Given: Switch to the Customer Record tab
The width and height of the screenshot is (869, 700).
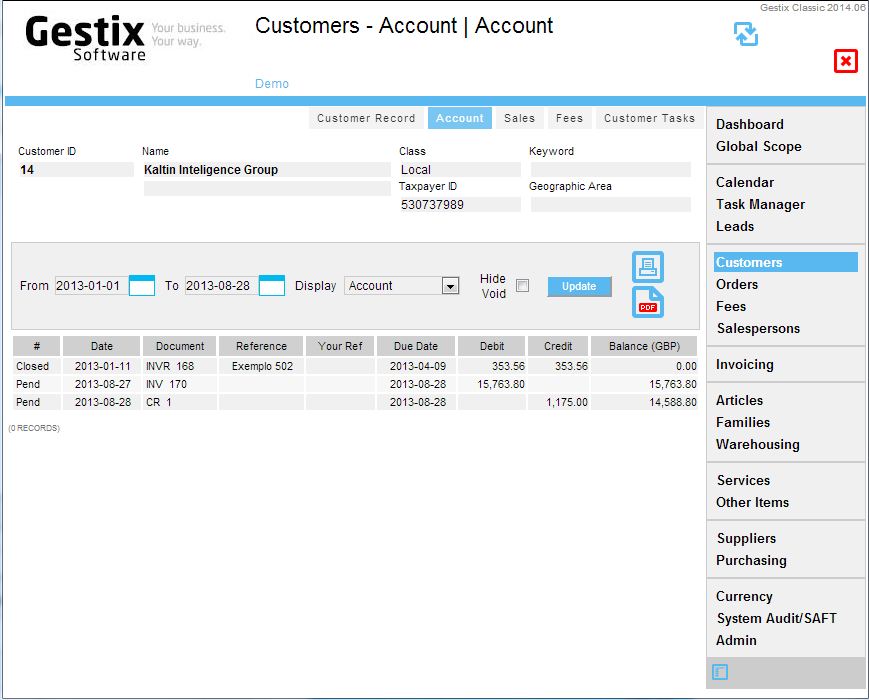Looking at the screenshot, I should pyautogui.click(x=366, y=118).
